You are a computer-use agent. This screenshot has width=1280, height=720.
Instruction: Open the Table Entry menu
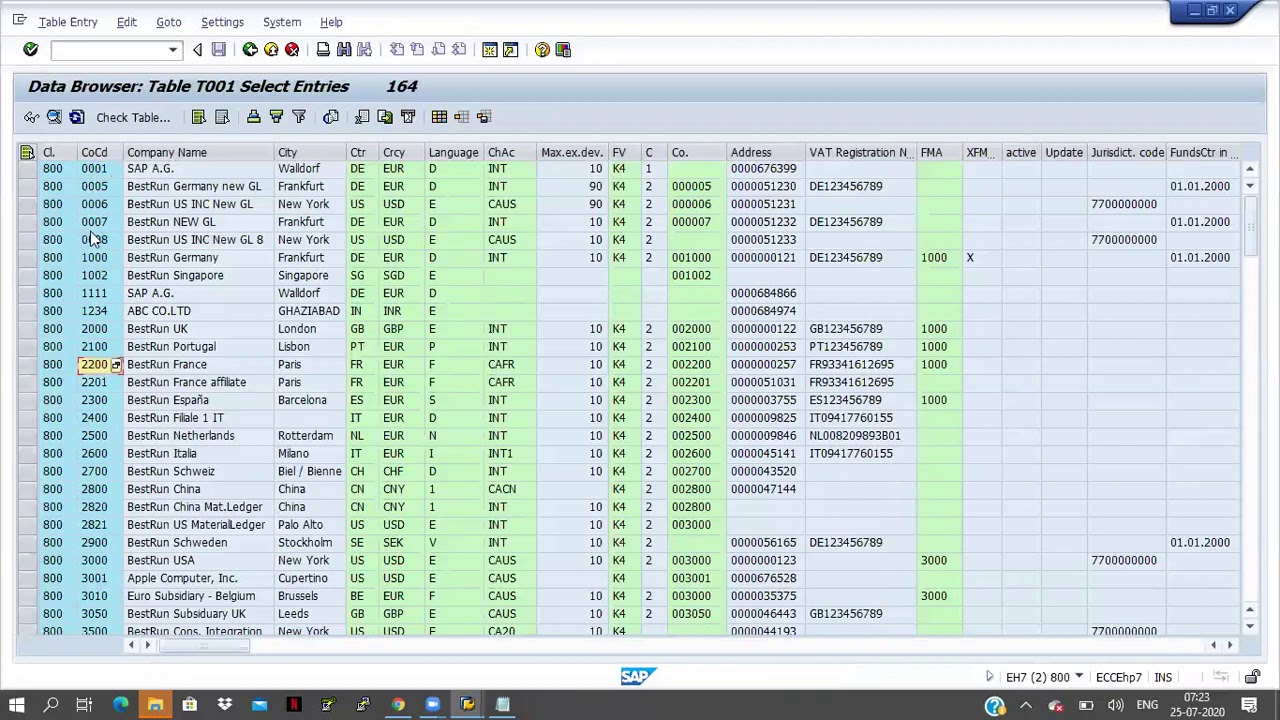pos(68,22)
